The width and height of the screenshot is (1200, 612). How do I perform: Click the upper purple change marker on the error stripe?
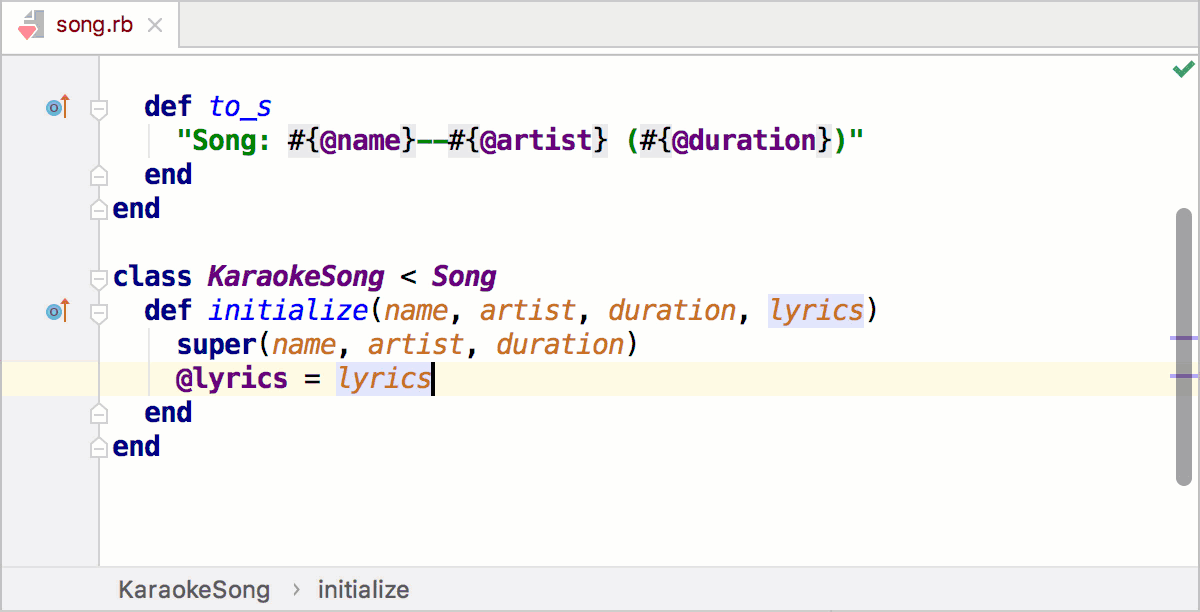(1183, 340)
